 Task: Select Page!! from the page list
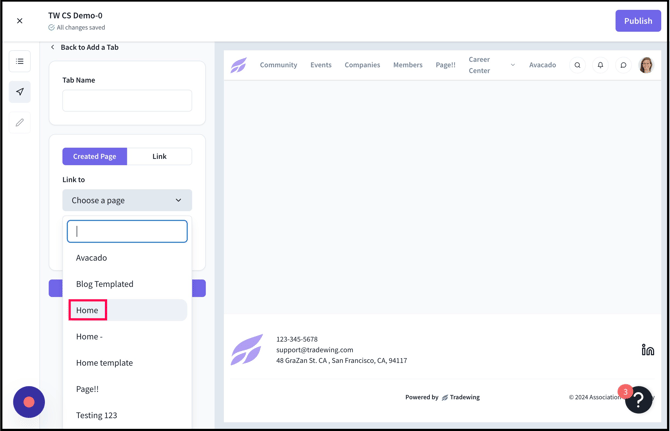[127, 389]
